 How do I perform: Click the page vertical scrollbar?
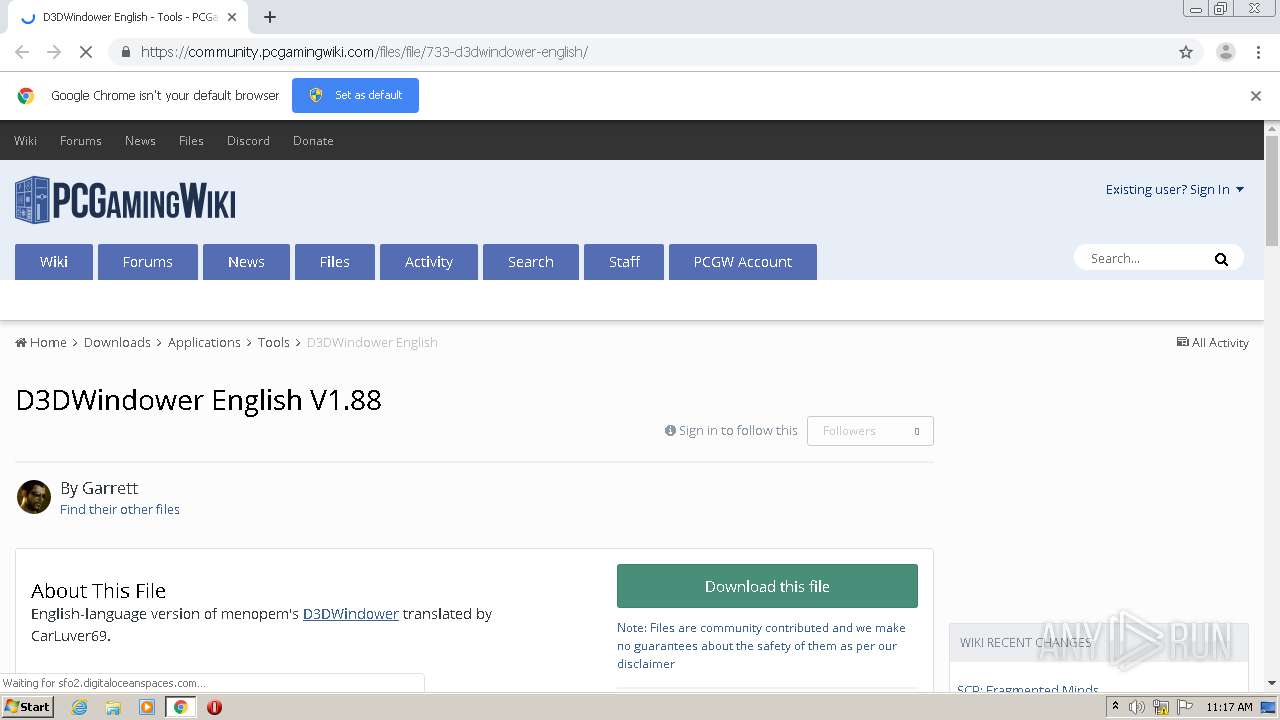(1272, 190)
